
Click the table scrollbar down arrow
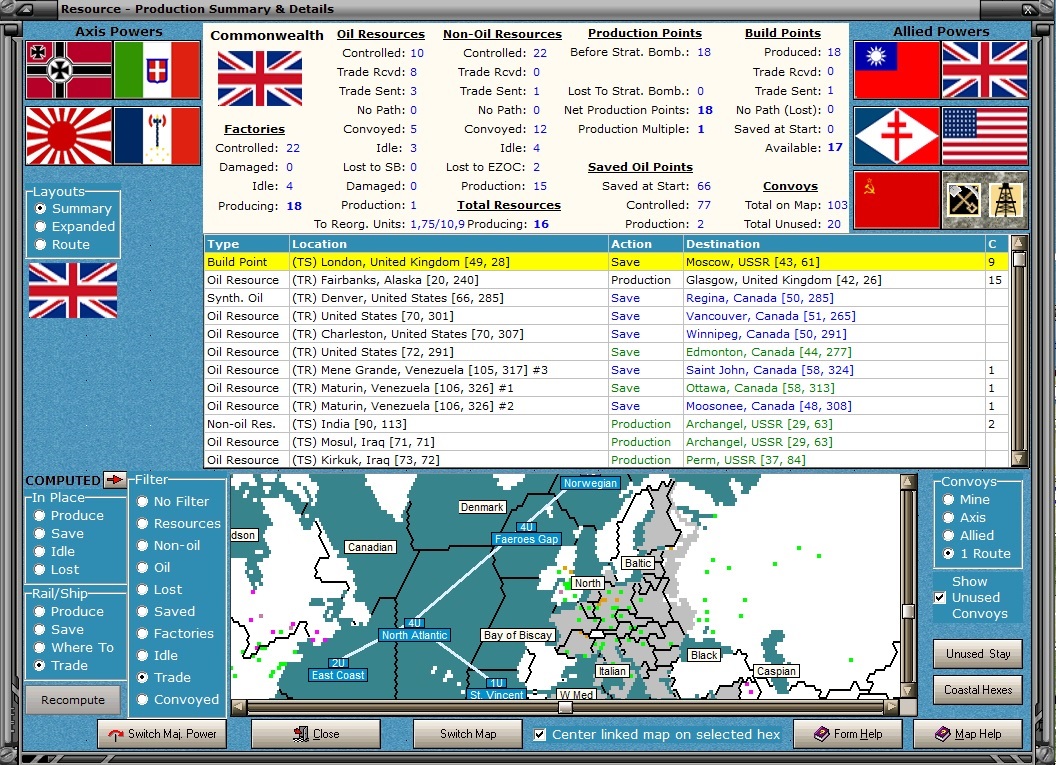click(x=1019, y=459)
